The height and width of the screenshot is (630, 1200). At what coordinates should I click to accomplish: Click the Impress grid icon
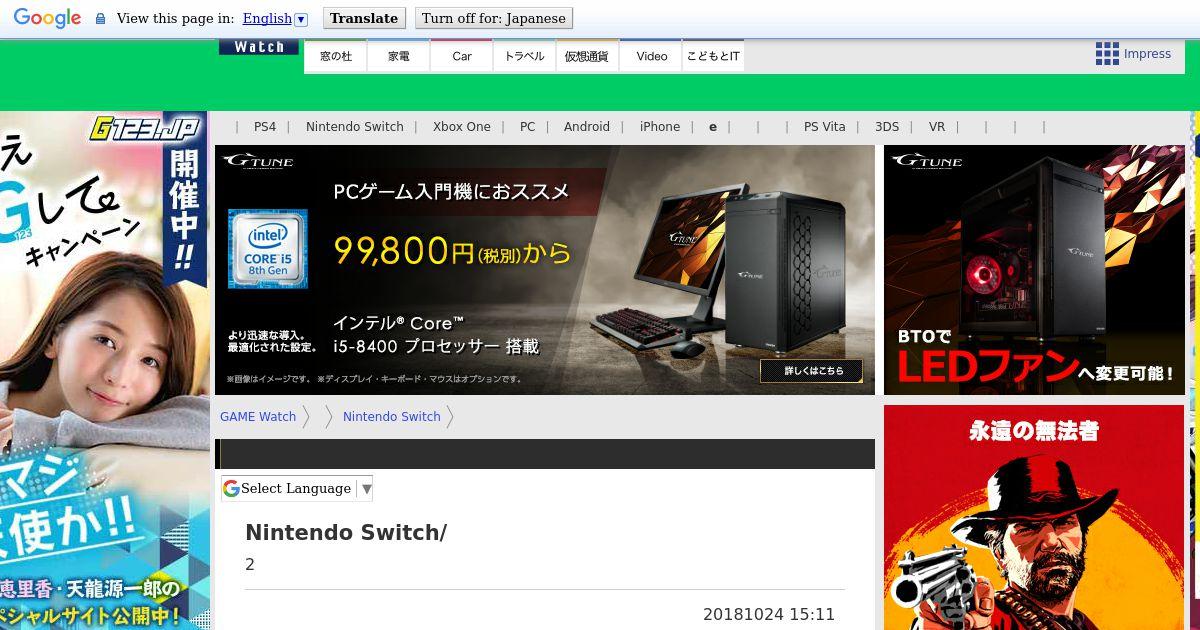click(x=1107, y=54)
